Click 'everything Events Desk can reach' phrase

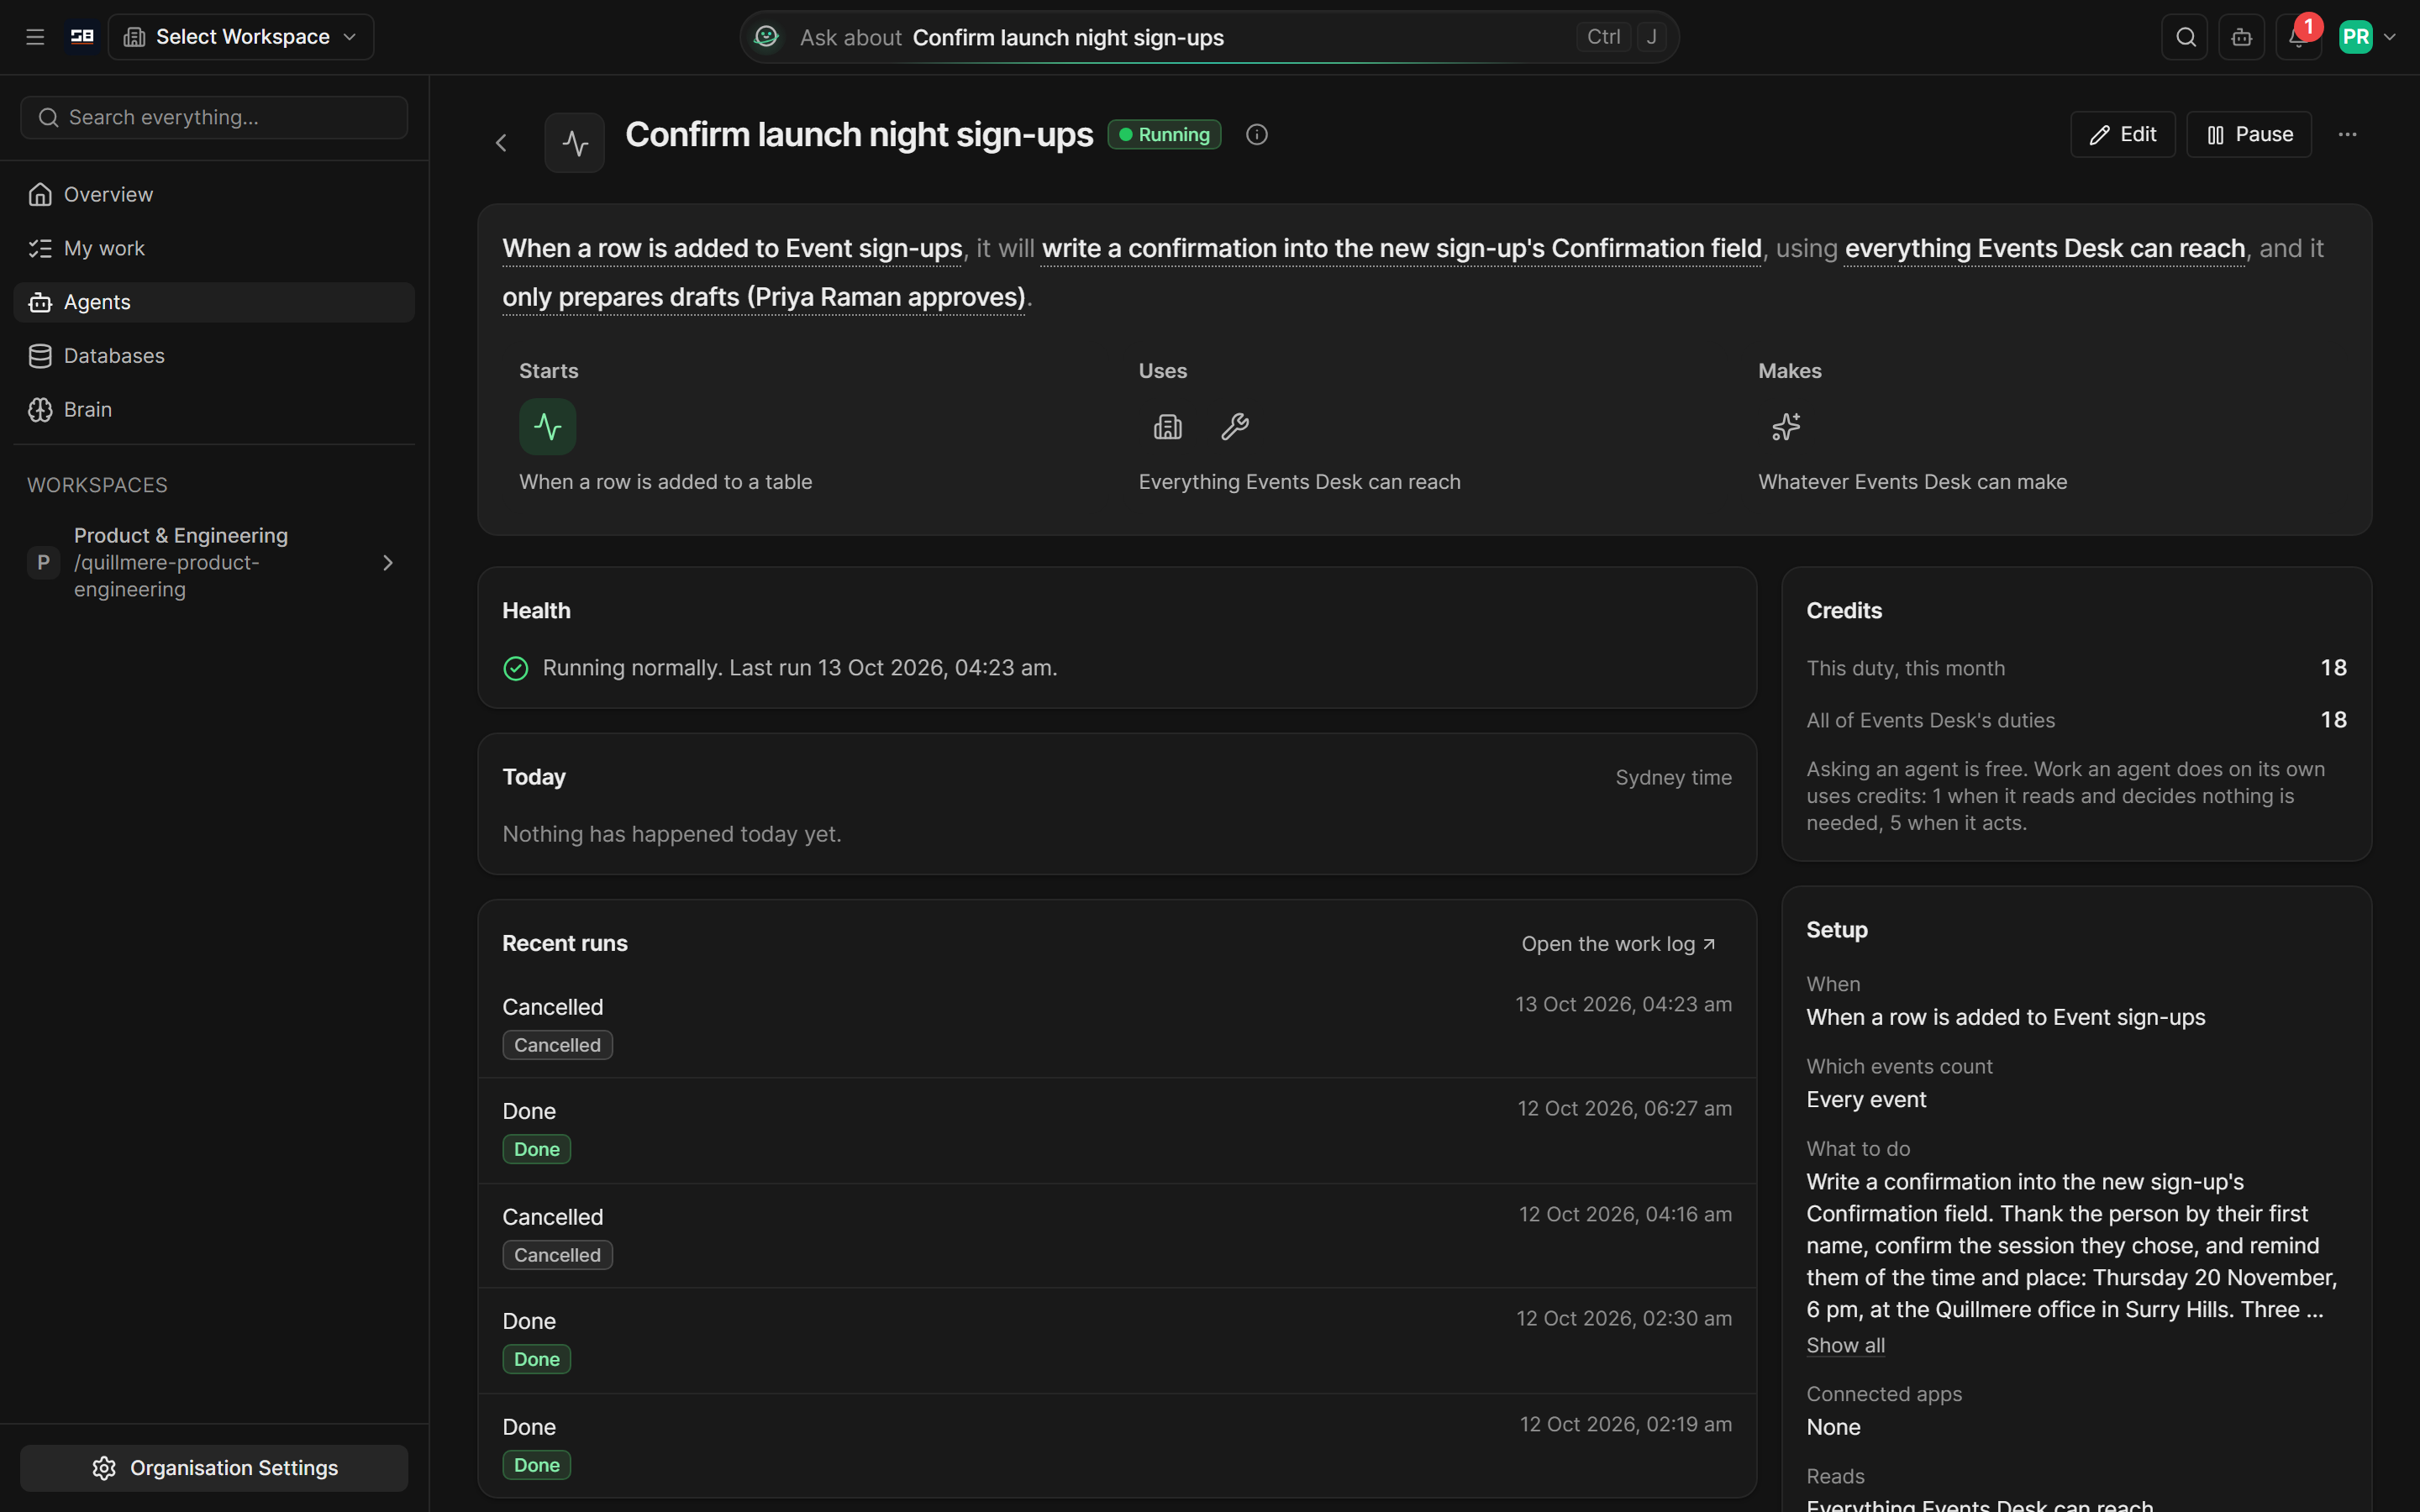2045,249
